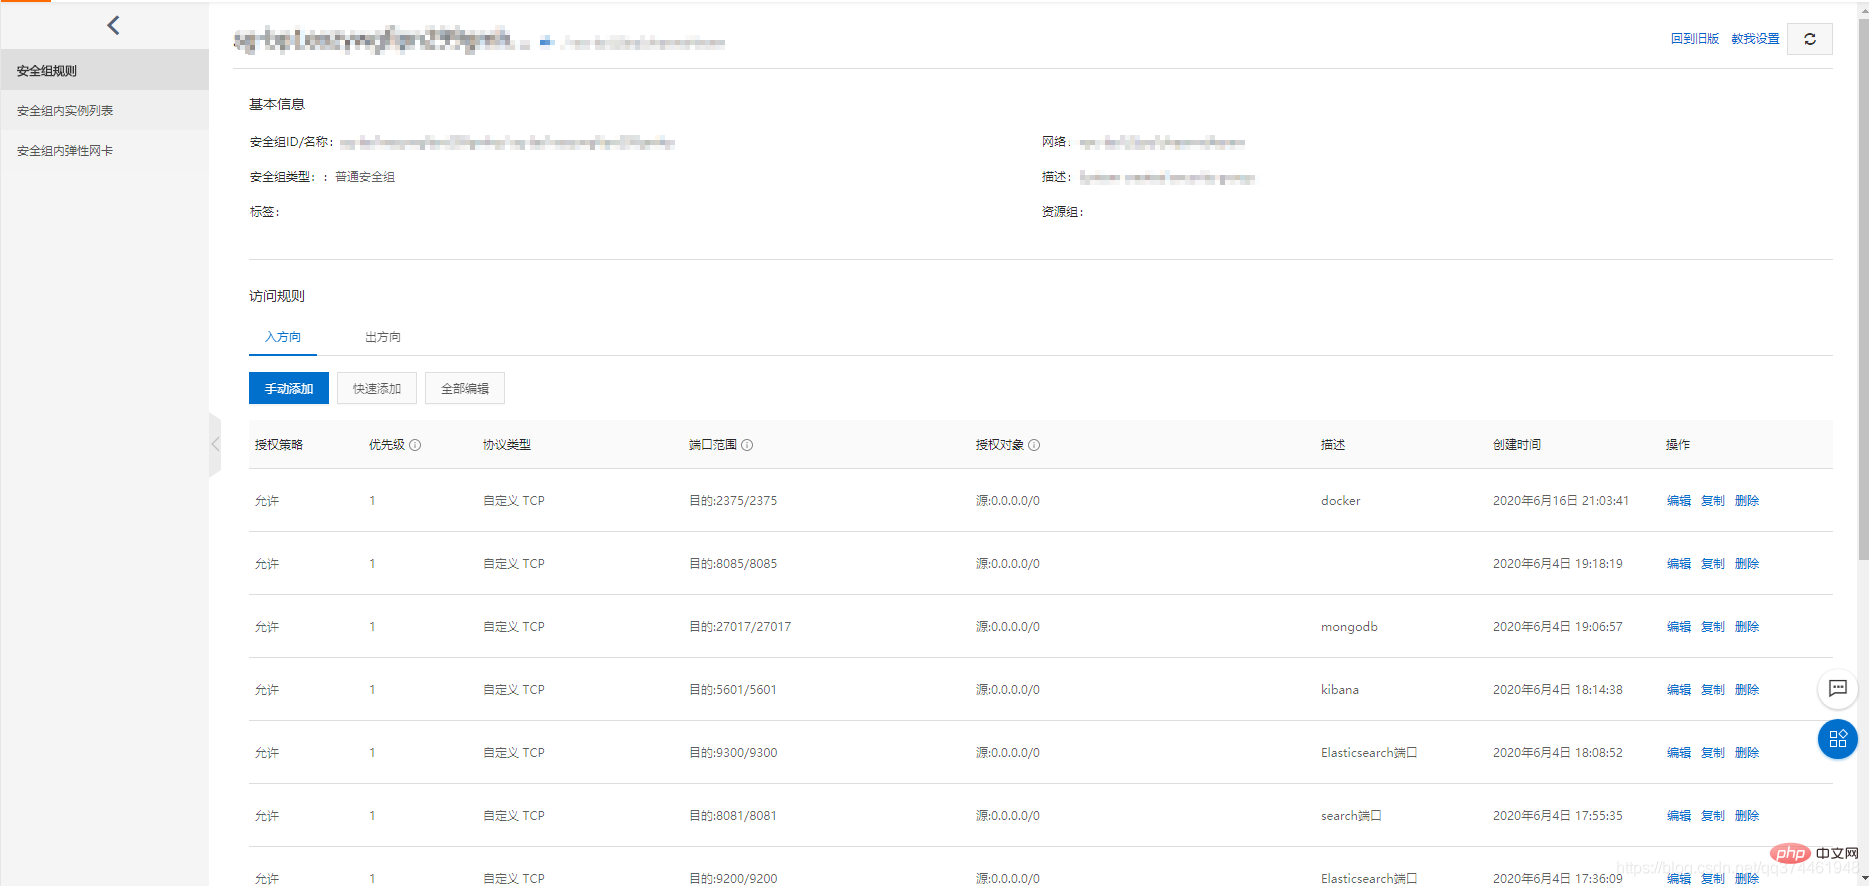Switch to the 入方向 tab
Viewport: 1869px width, 886px height.
(x=283, y=337)
